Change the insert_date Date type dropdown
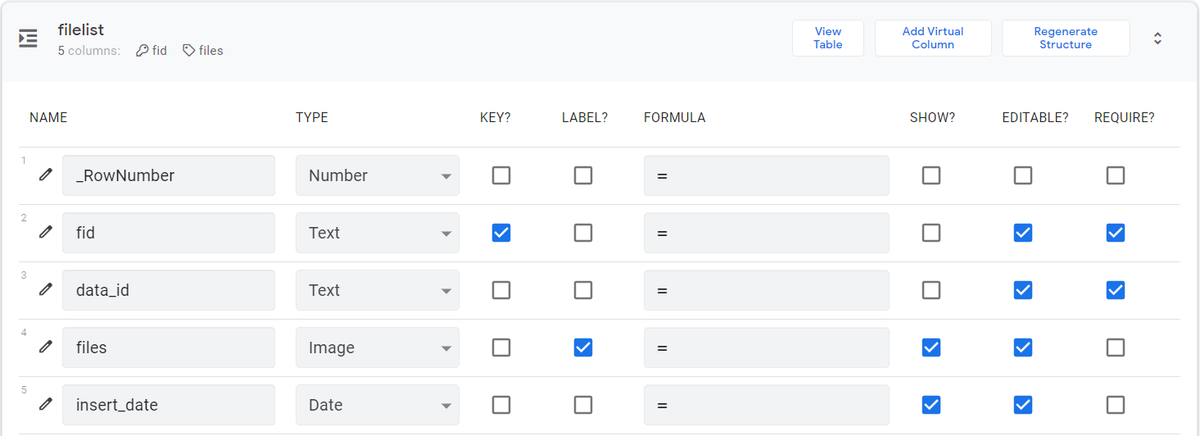 click(377, 405)
